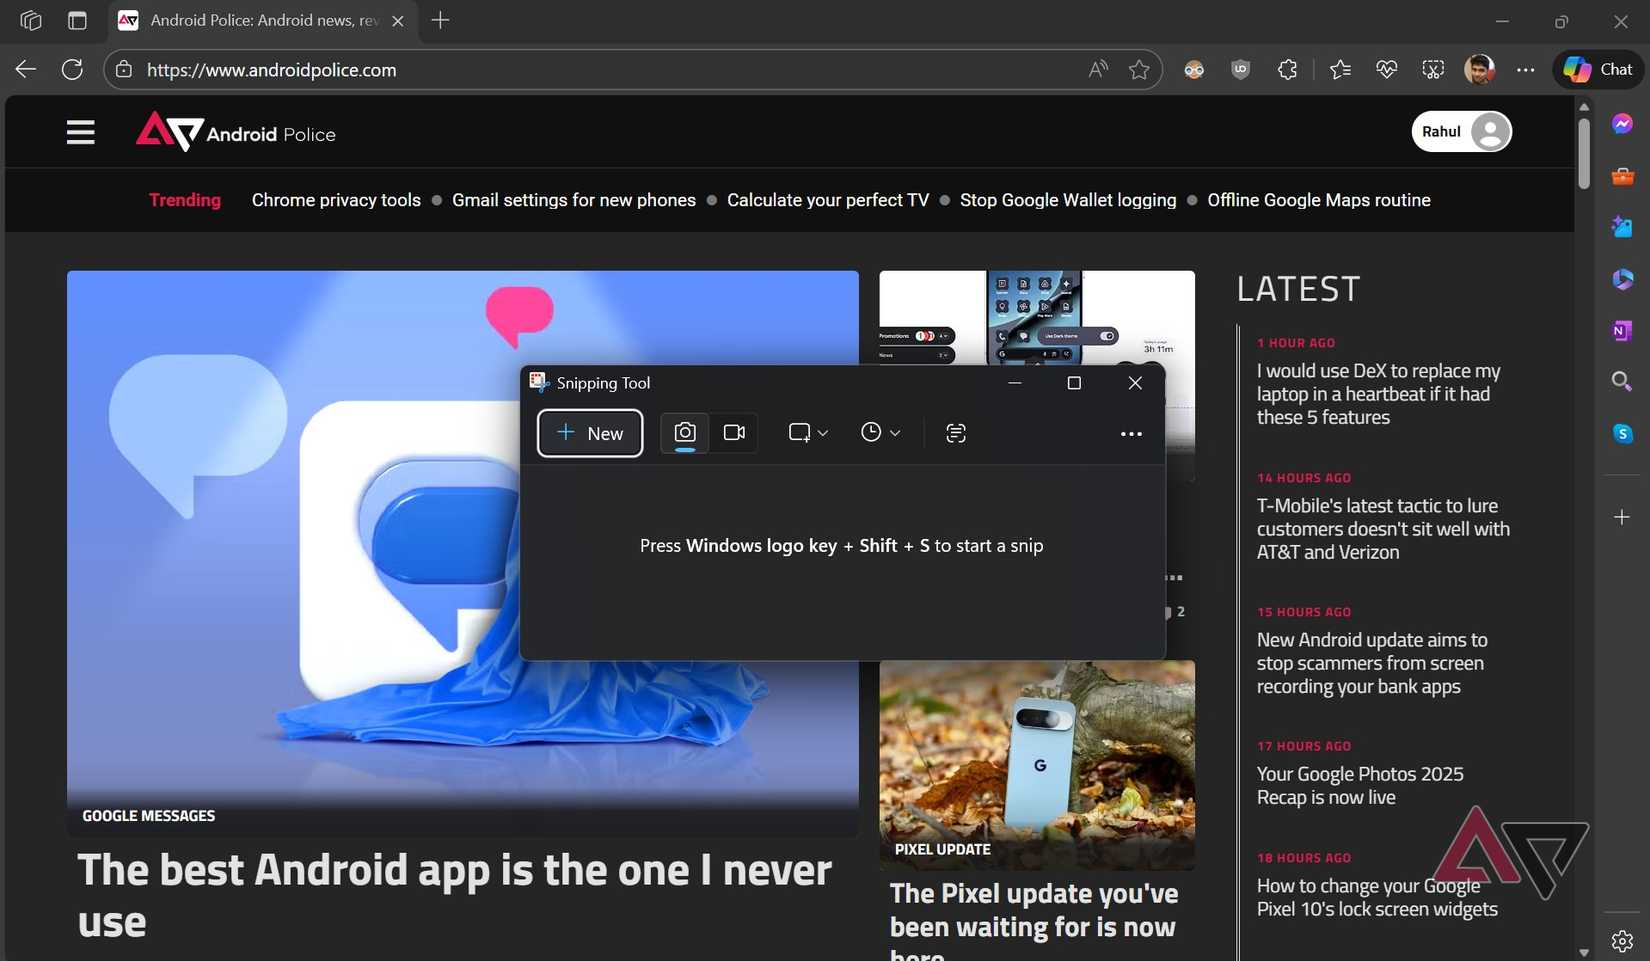The image size is (1650, 961).
Task: Open the Snipping Tool See more menu
Action: click(x=1131, y=433)
